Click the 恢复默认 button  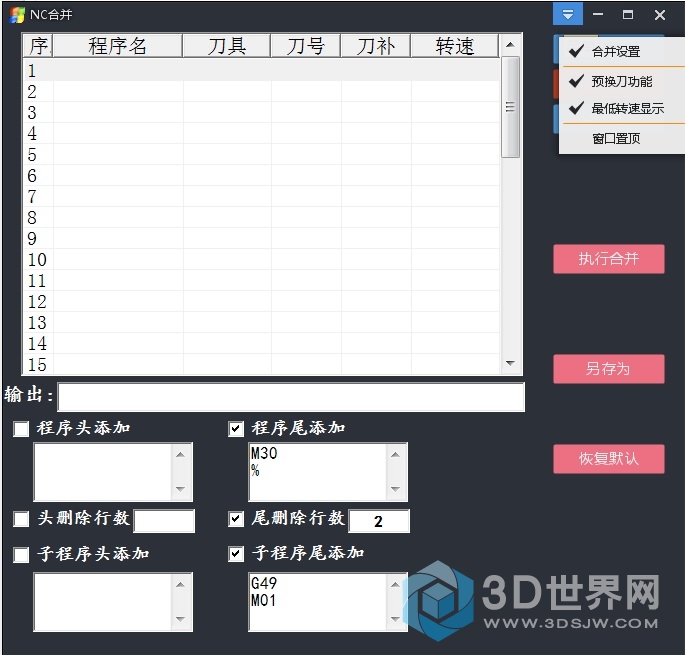[609, 458]
